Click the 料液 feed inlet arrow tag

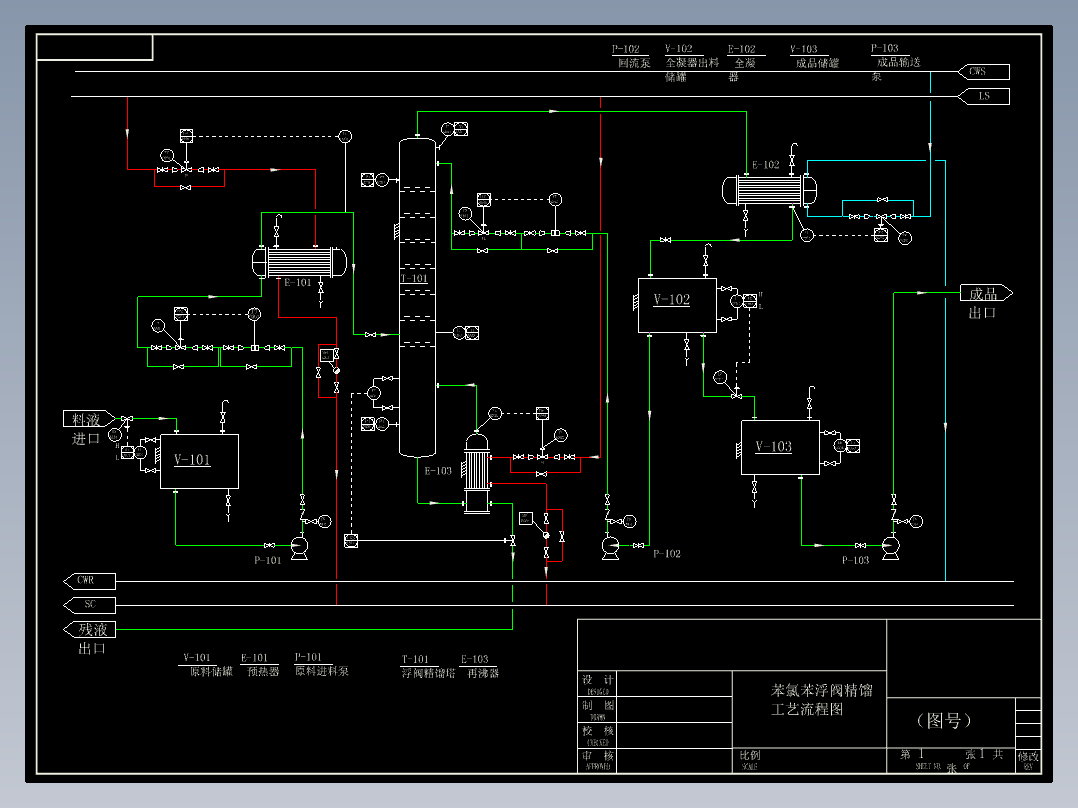tap(89, 419)
